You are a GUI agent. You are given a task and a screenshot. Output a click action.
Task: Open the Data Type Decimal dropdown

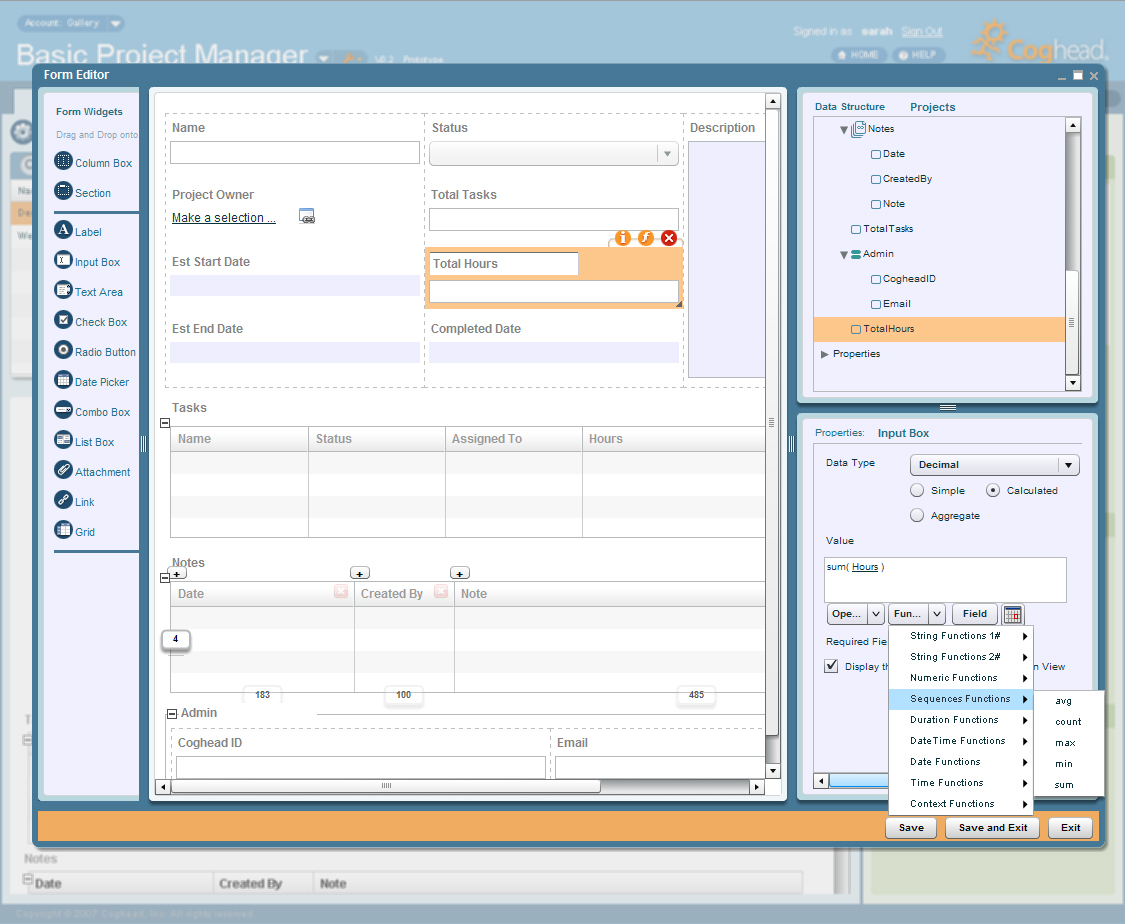pyautogui.click(x=994, y=465)
